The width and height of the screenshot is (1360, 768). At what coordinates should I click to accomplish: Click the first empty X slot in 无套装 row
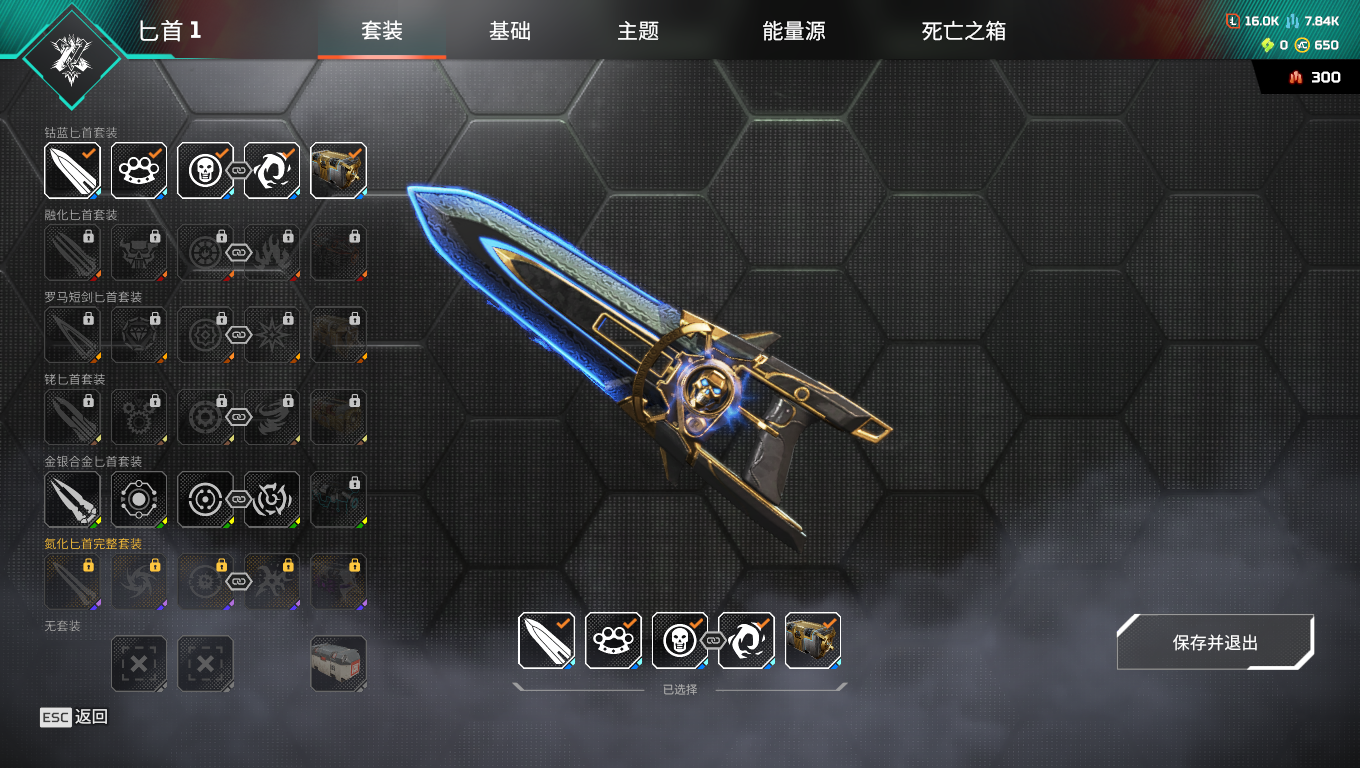tap(139, 663)
